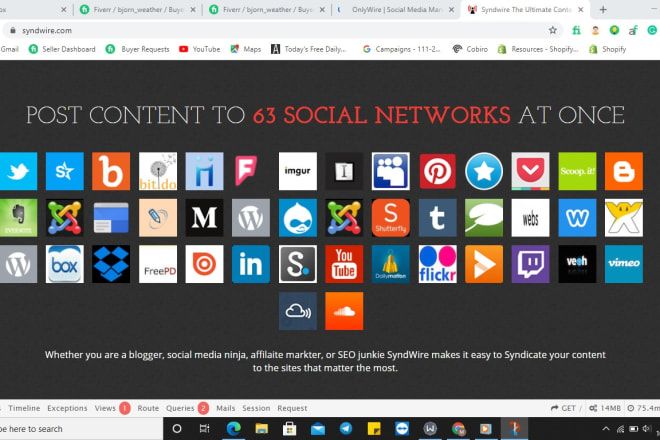Open the Myspace people icon
660x440 pixels.
click(391, 171)
